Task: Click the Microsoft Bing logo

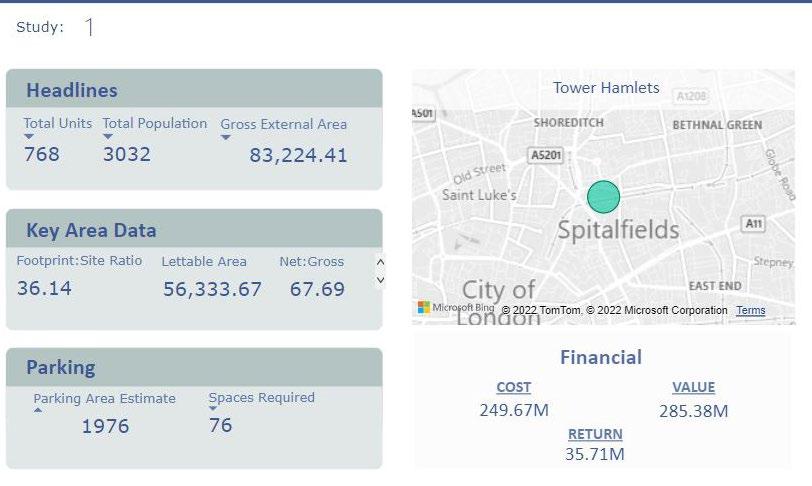Action: [455, 308]
